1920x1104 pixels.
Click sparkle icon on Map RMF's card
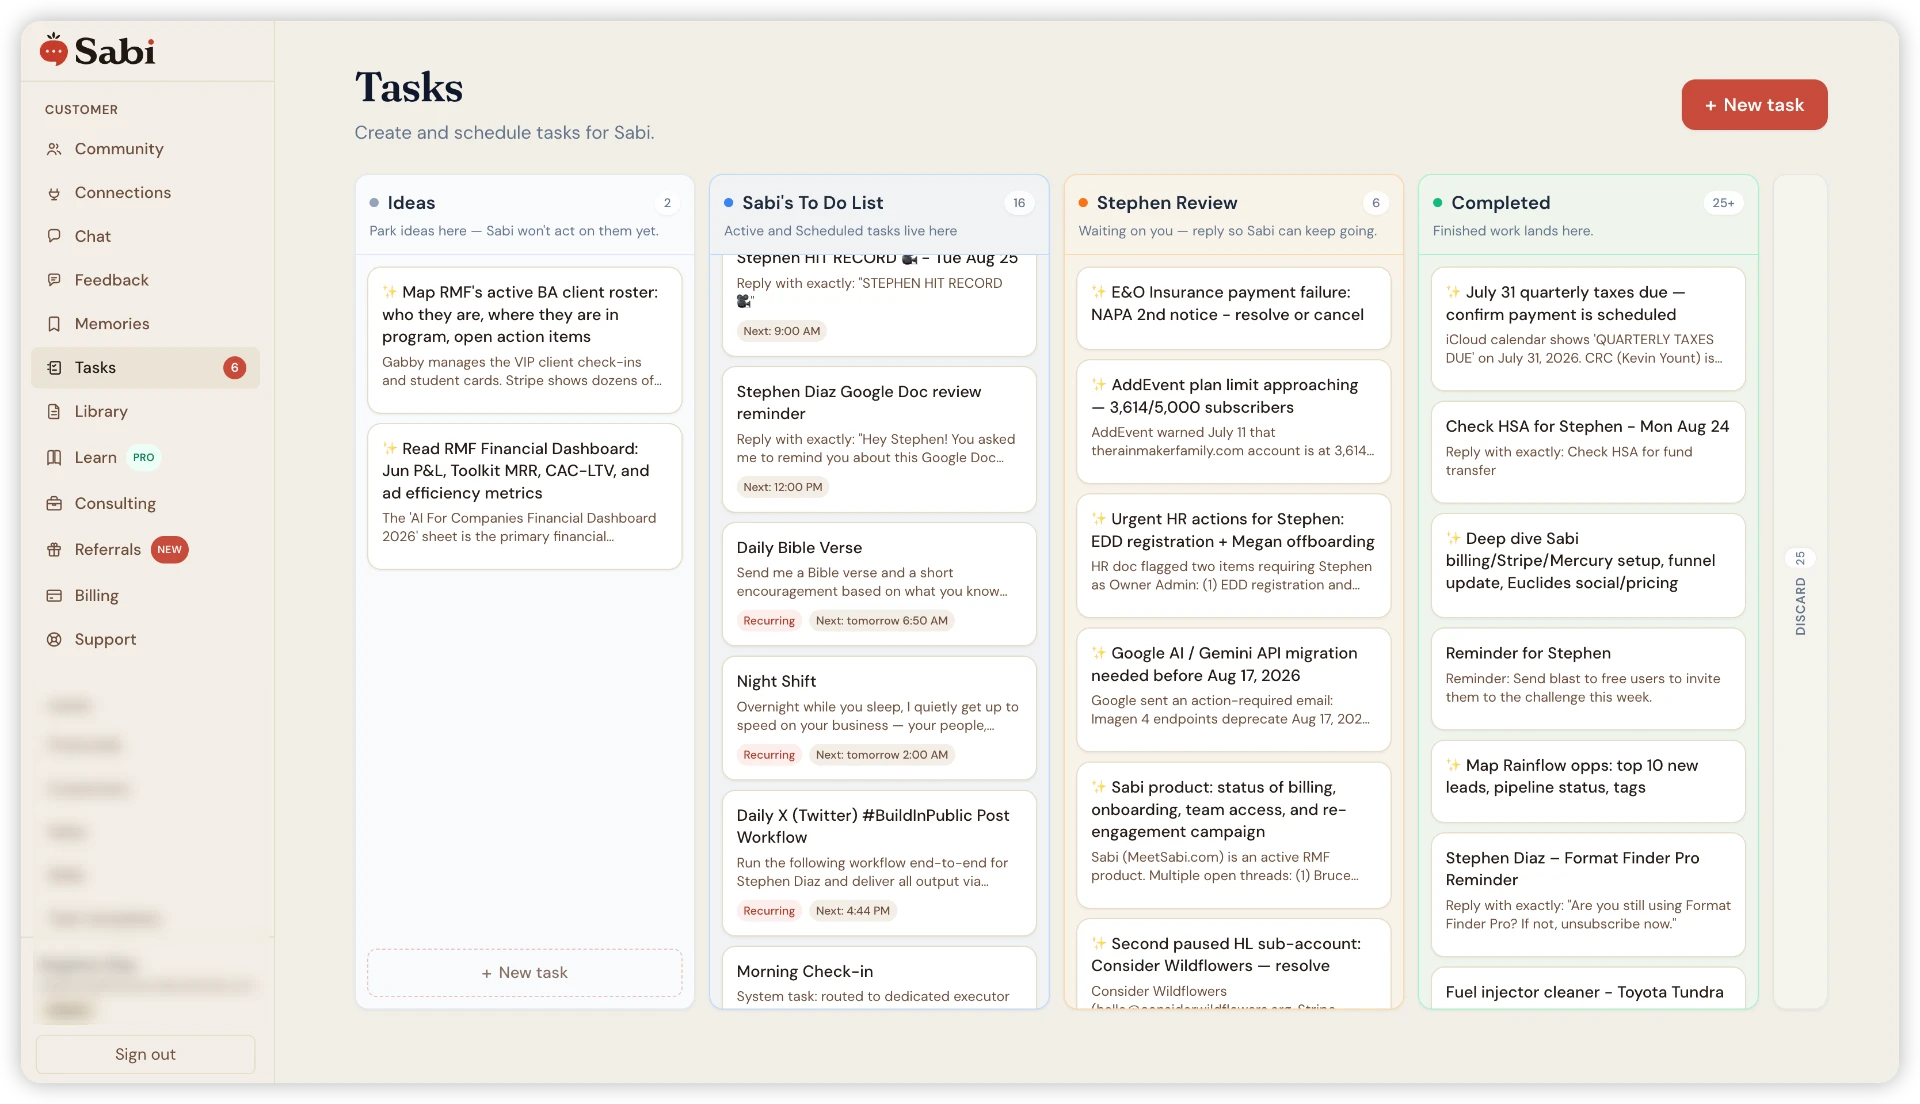389,292
